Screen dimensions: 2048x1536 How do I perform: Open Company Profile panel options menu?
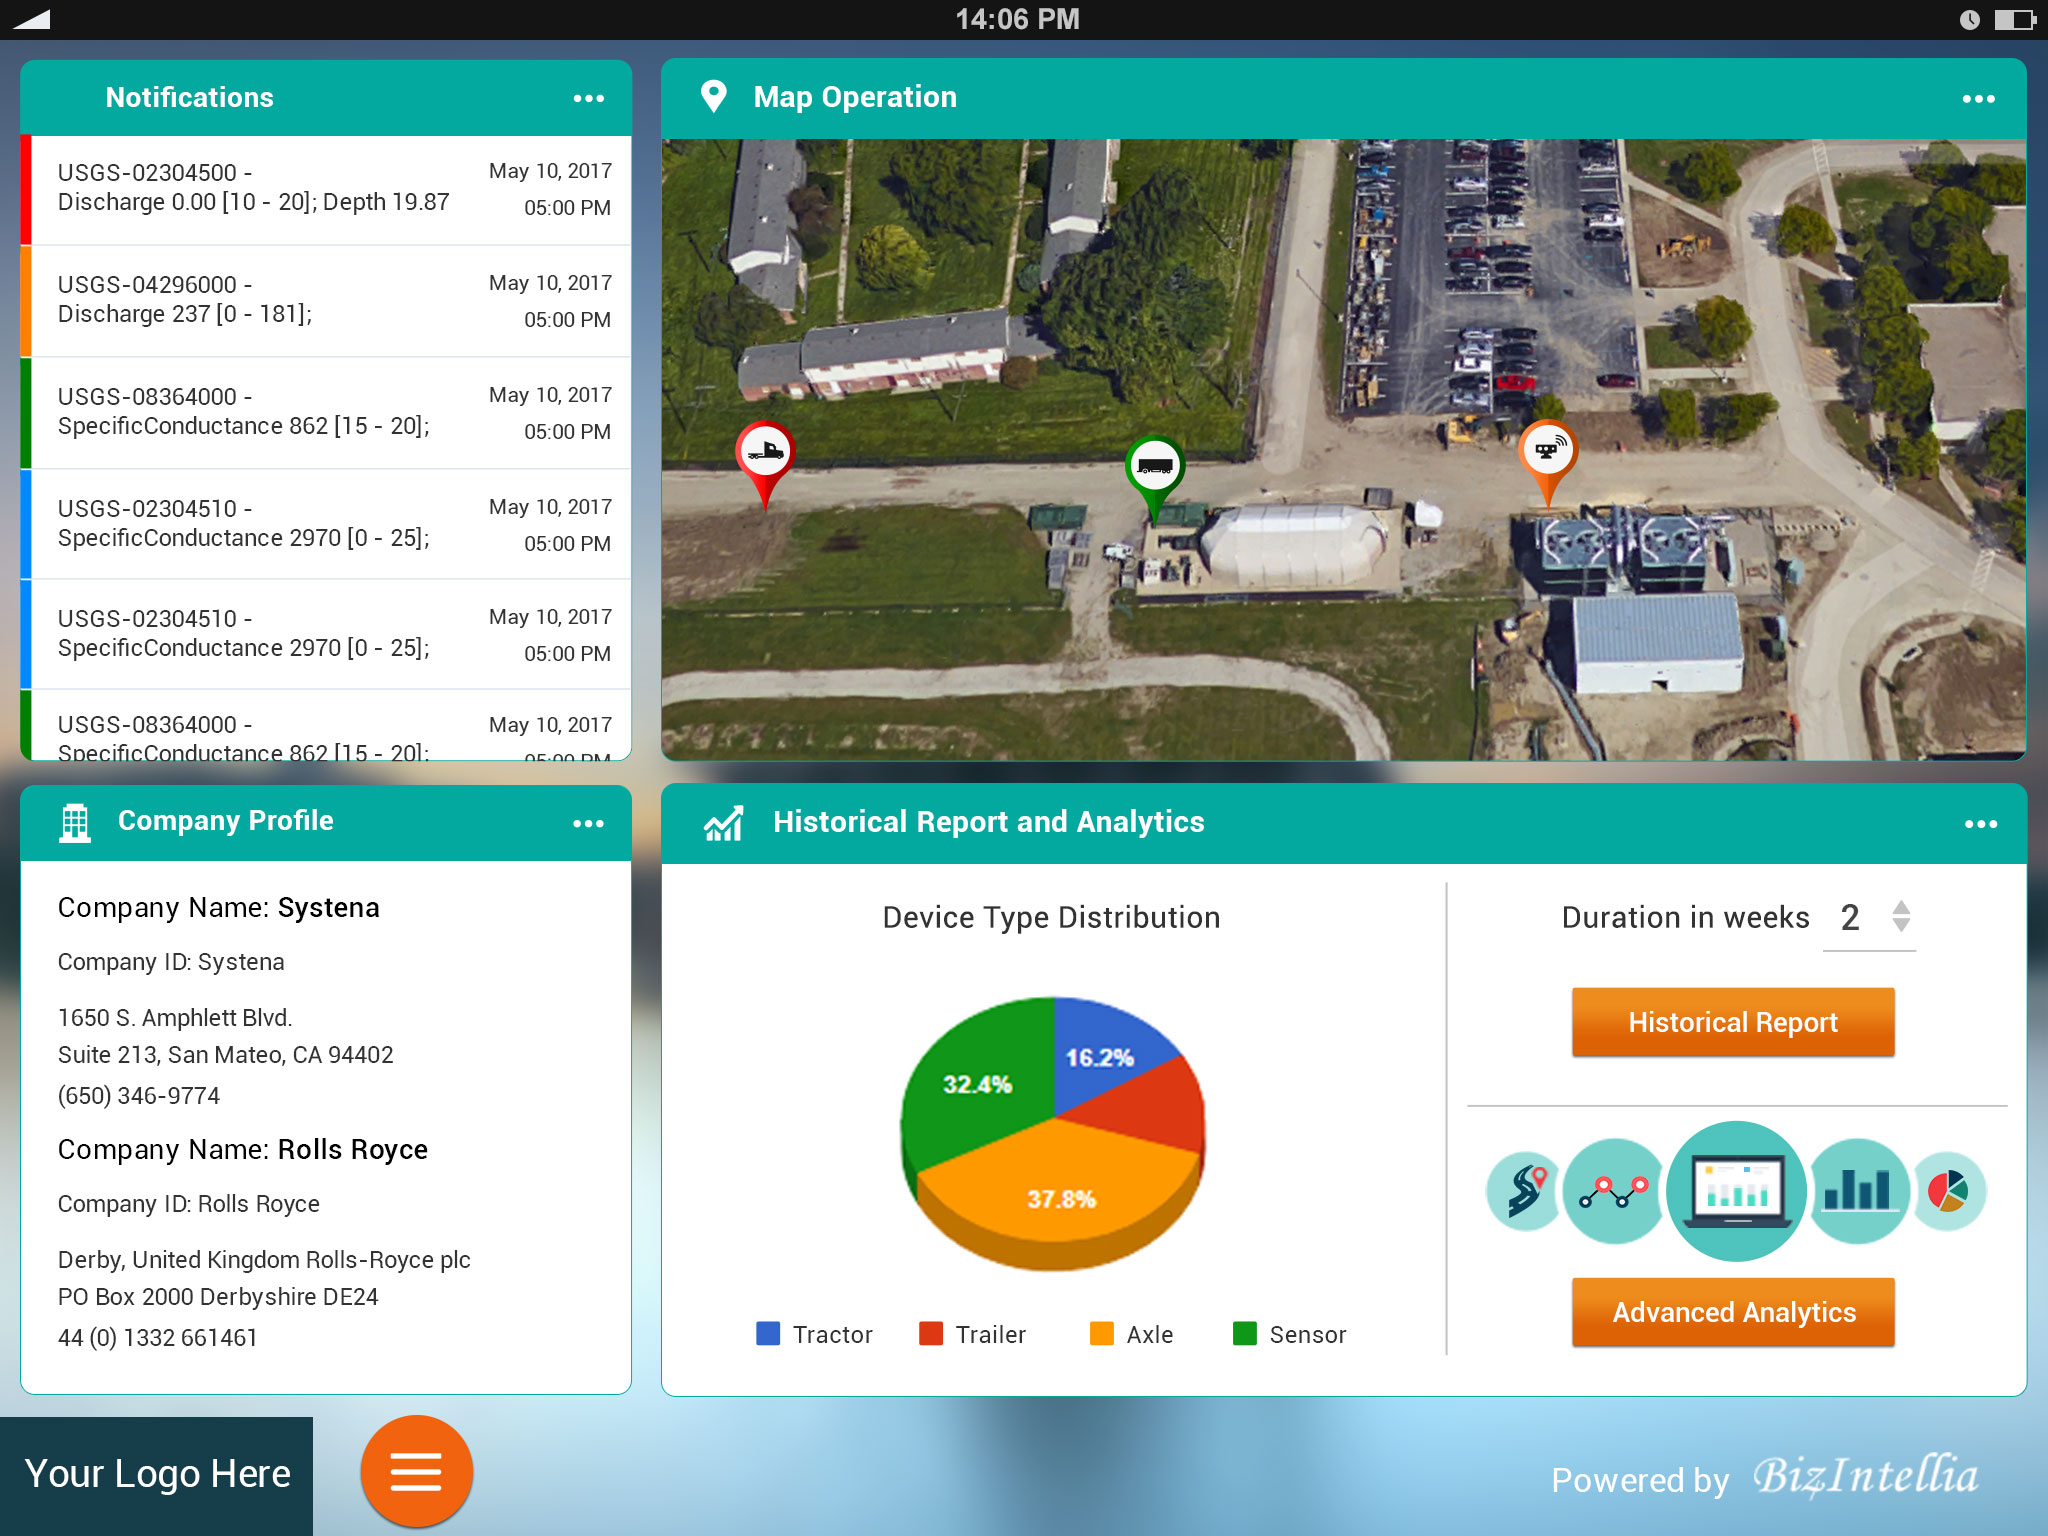(588, 823)
